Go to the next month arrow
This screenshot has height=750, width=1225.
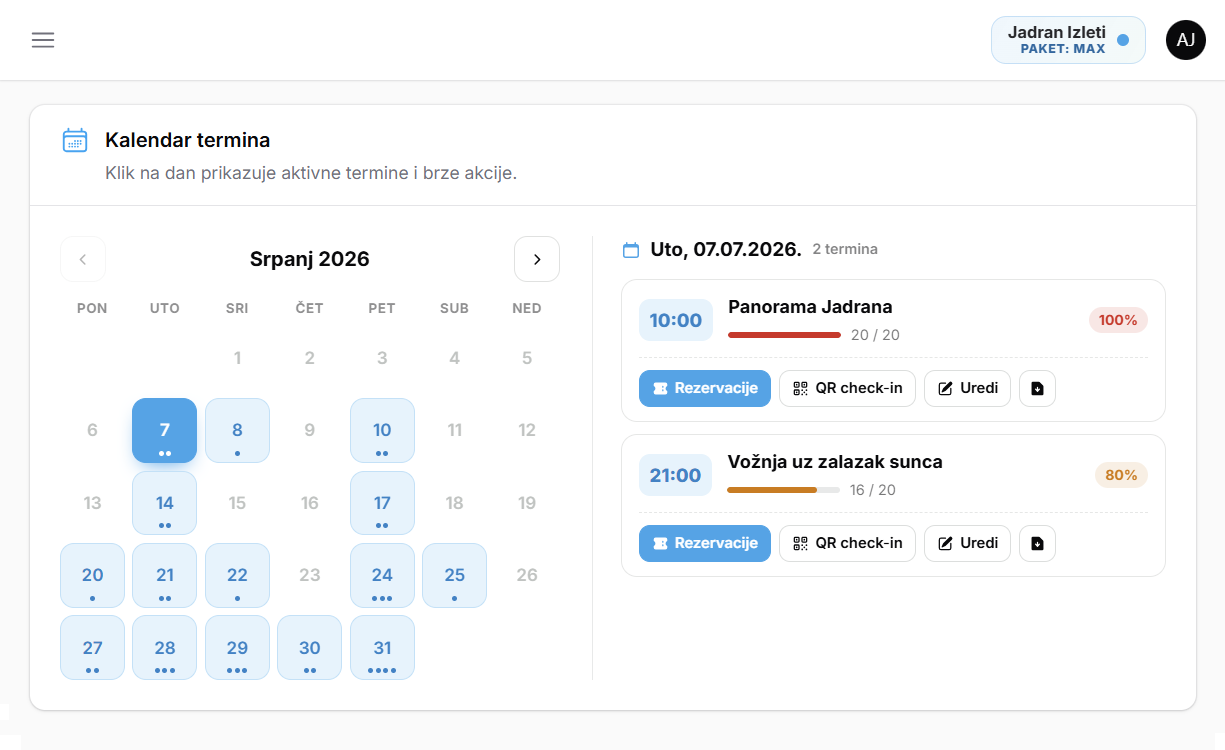pos(537,259)
